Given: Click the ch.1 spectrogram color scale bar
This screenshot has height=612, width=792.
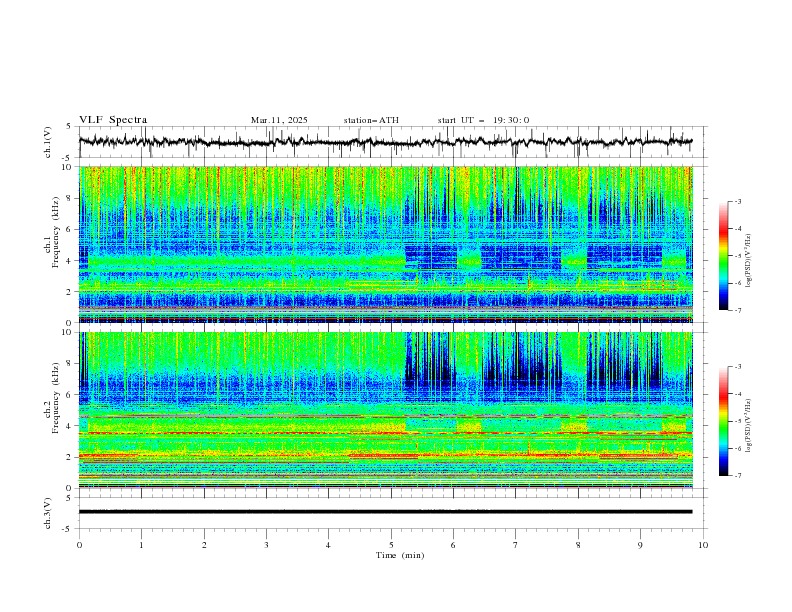Looking at the screenshot, I should click(x=724, y=256).
